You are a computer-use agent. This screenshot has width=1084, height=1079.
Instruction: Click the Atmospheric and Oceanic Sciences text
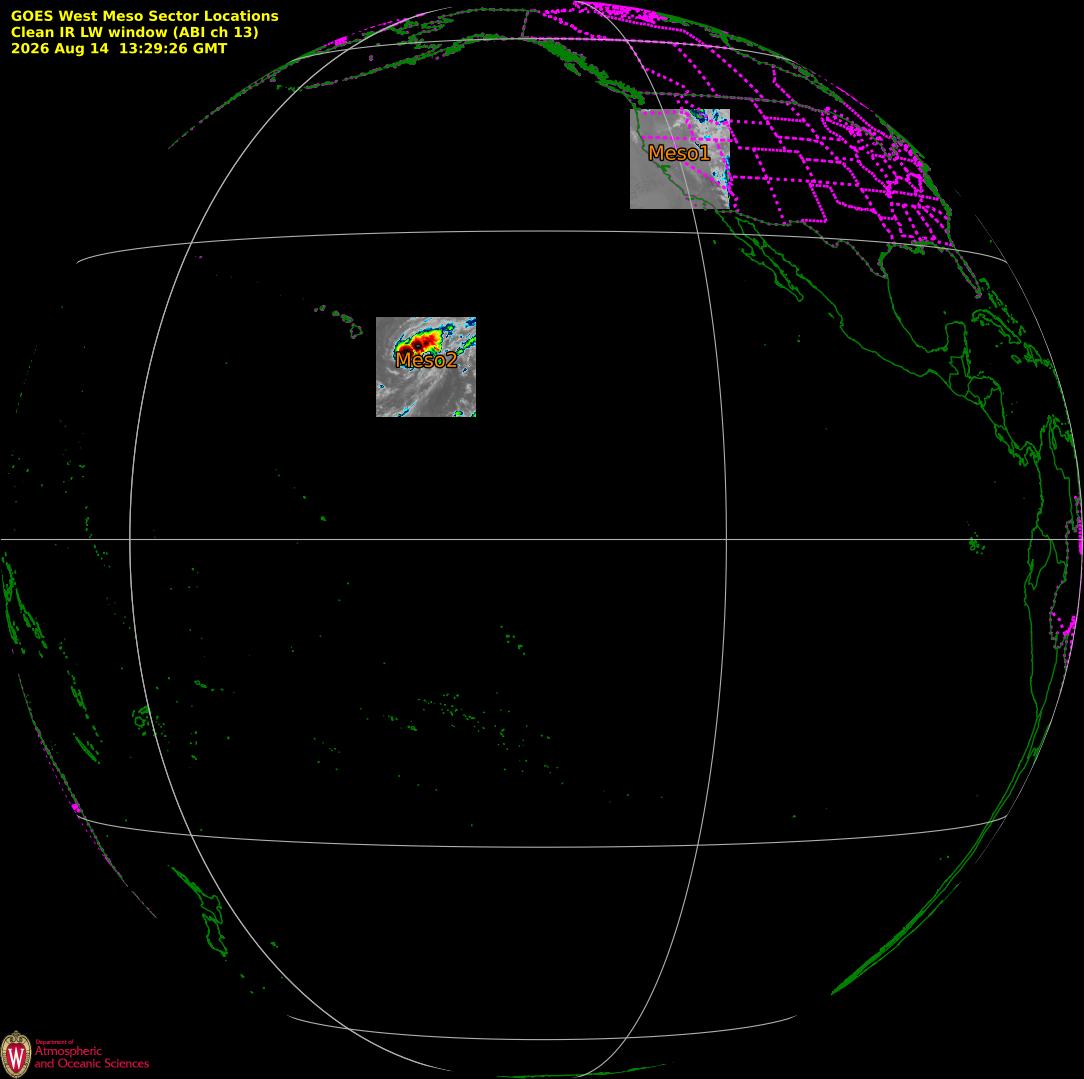pyautogui.click(x=91, y=1056)
